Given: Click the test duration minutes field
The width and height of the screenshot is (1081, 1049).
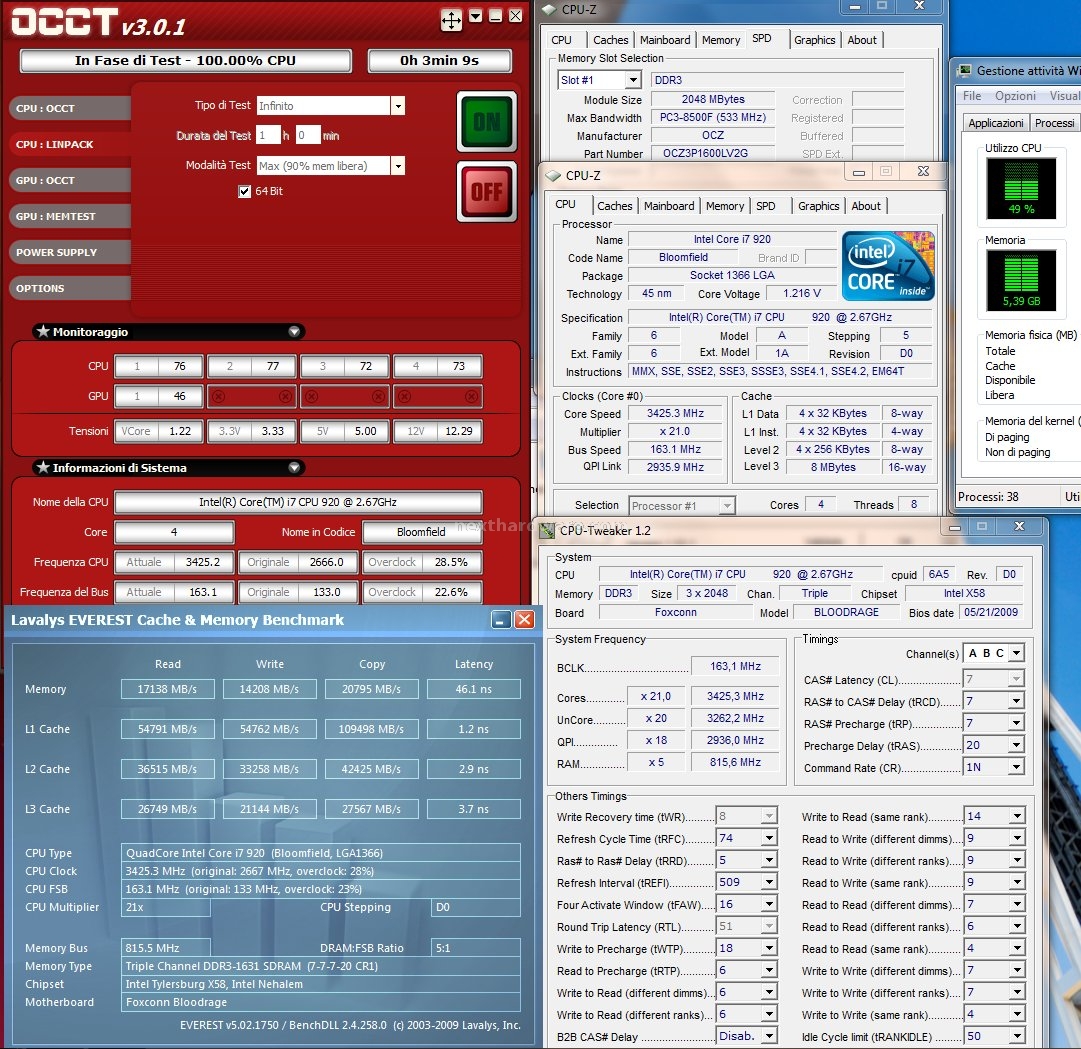Looking at the screenshot, I should [x=307, y=135].
